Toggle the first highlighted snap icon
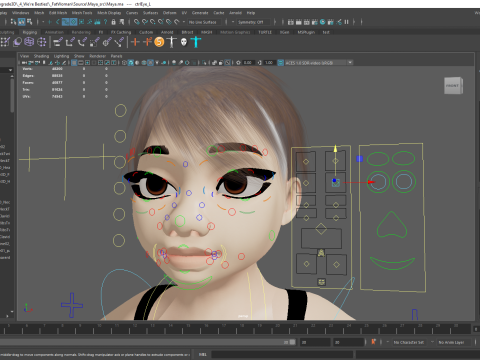The height and width of the screenshot is (360, 480). tap(66, 22)
